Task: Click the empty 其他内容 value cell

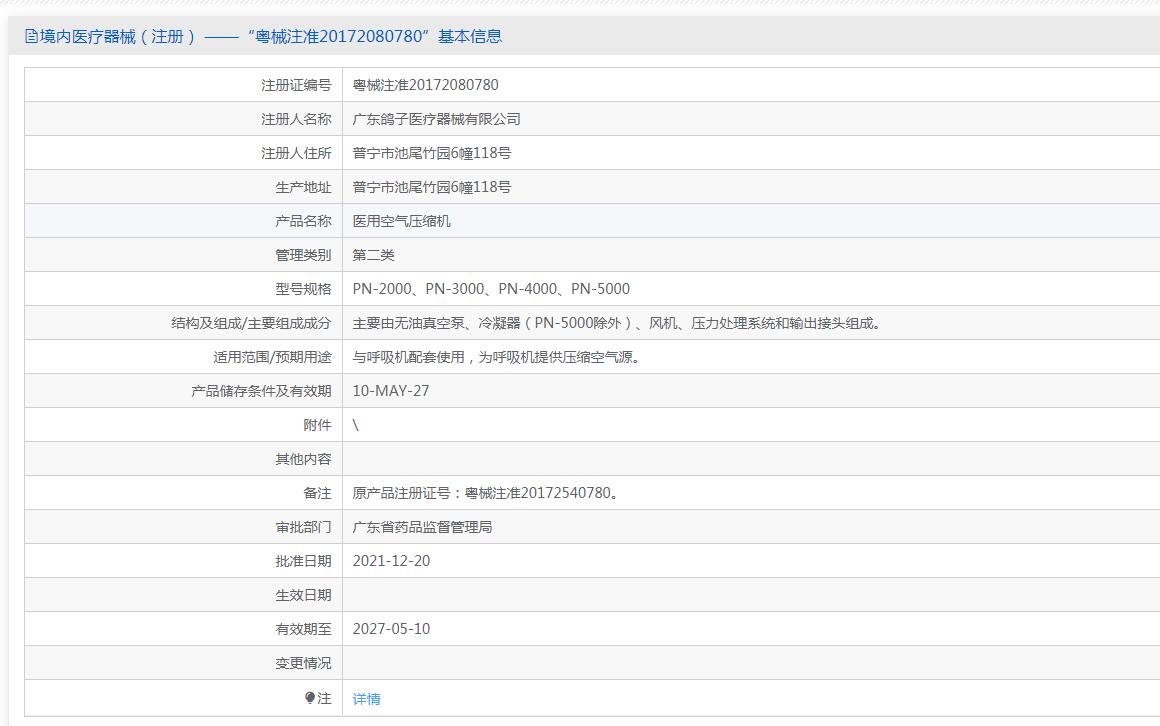Action: tap(750, 459)
